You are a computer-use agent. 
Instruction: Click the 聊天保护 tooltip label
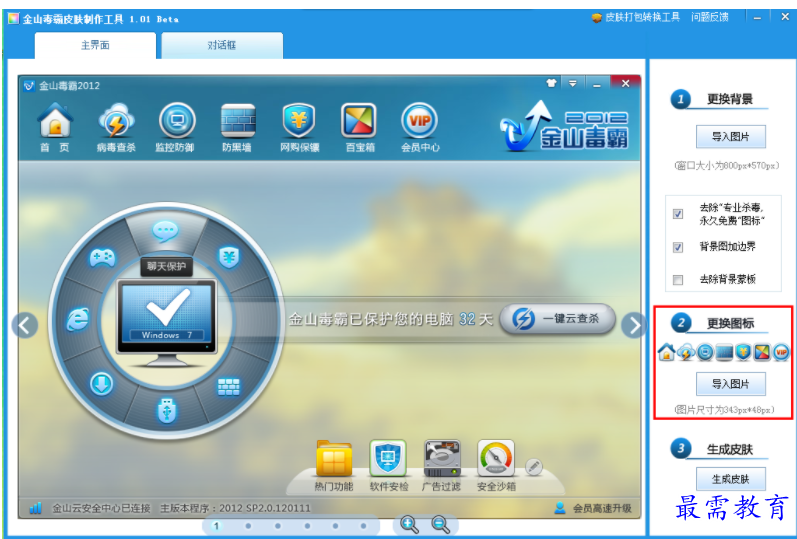(166, 266)
